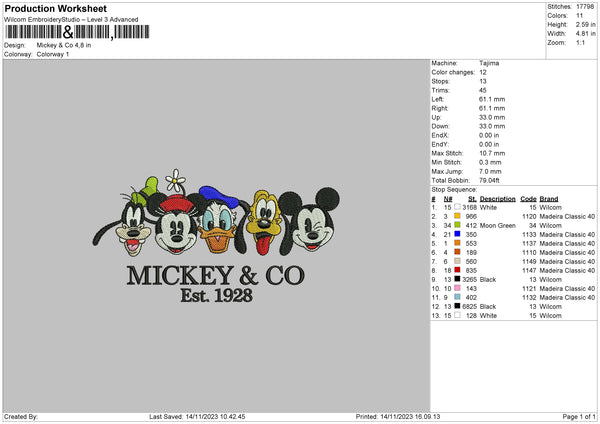Click the Created By footer label
The height and width of the screenshot is (424, 600).
click(x=21, y=417)
